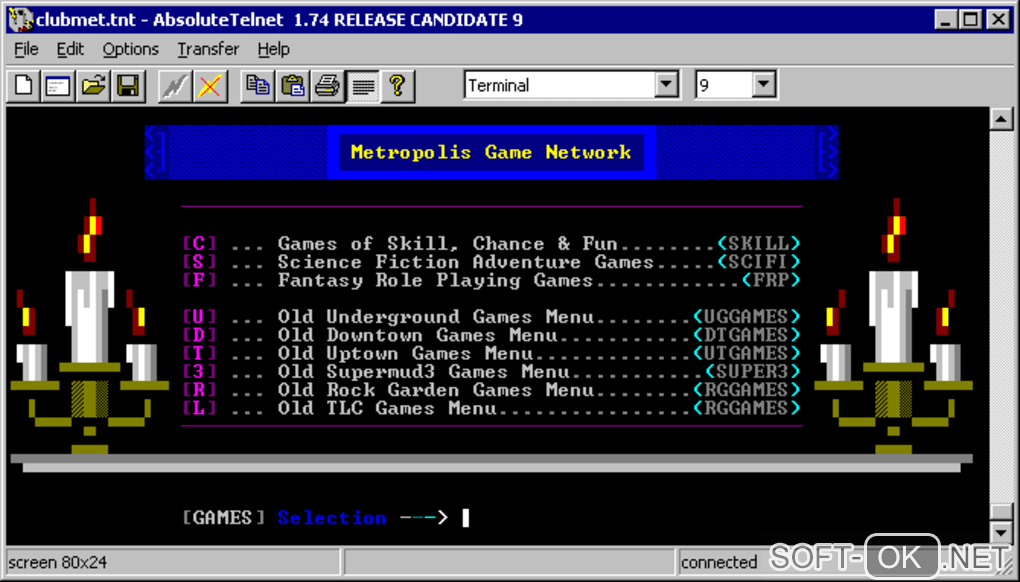Viewport: 1020px width, 582px height.
Task: Click the Games of Skill, Chance & Fun entry
Action: point(491,244)
